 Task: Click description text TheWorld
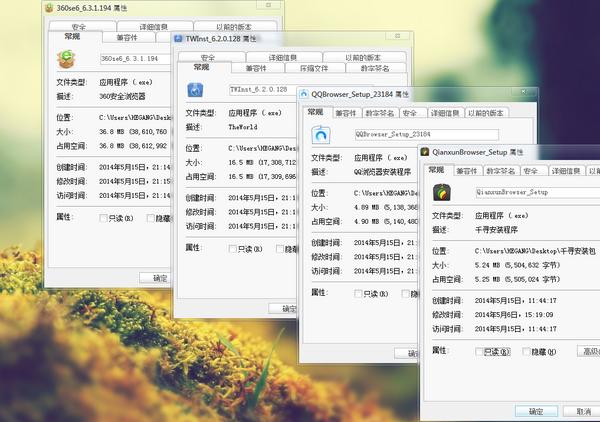pos(243,127)
